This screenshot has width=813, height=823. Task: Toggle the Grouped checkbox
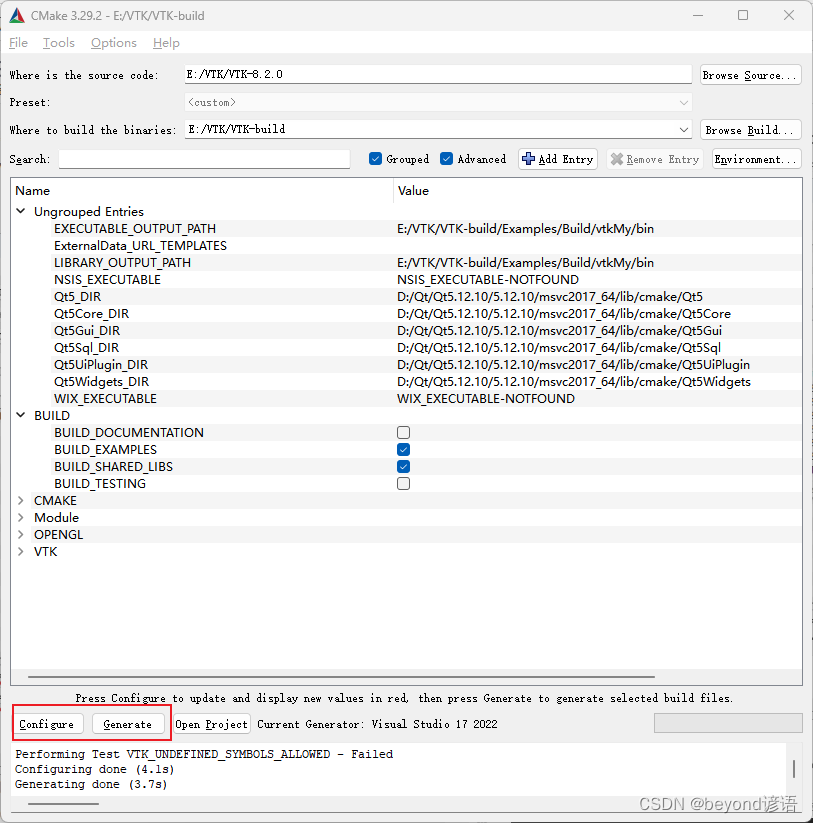[x=375, y=159]
